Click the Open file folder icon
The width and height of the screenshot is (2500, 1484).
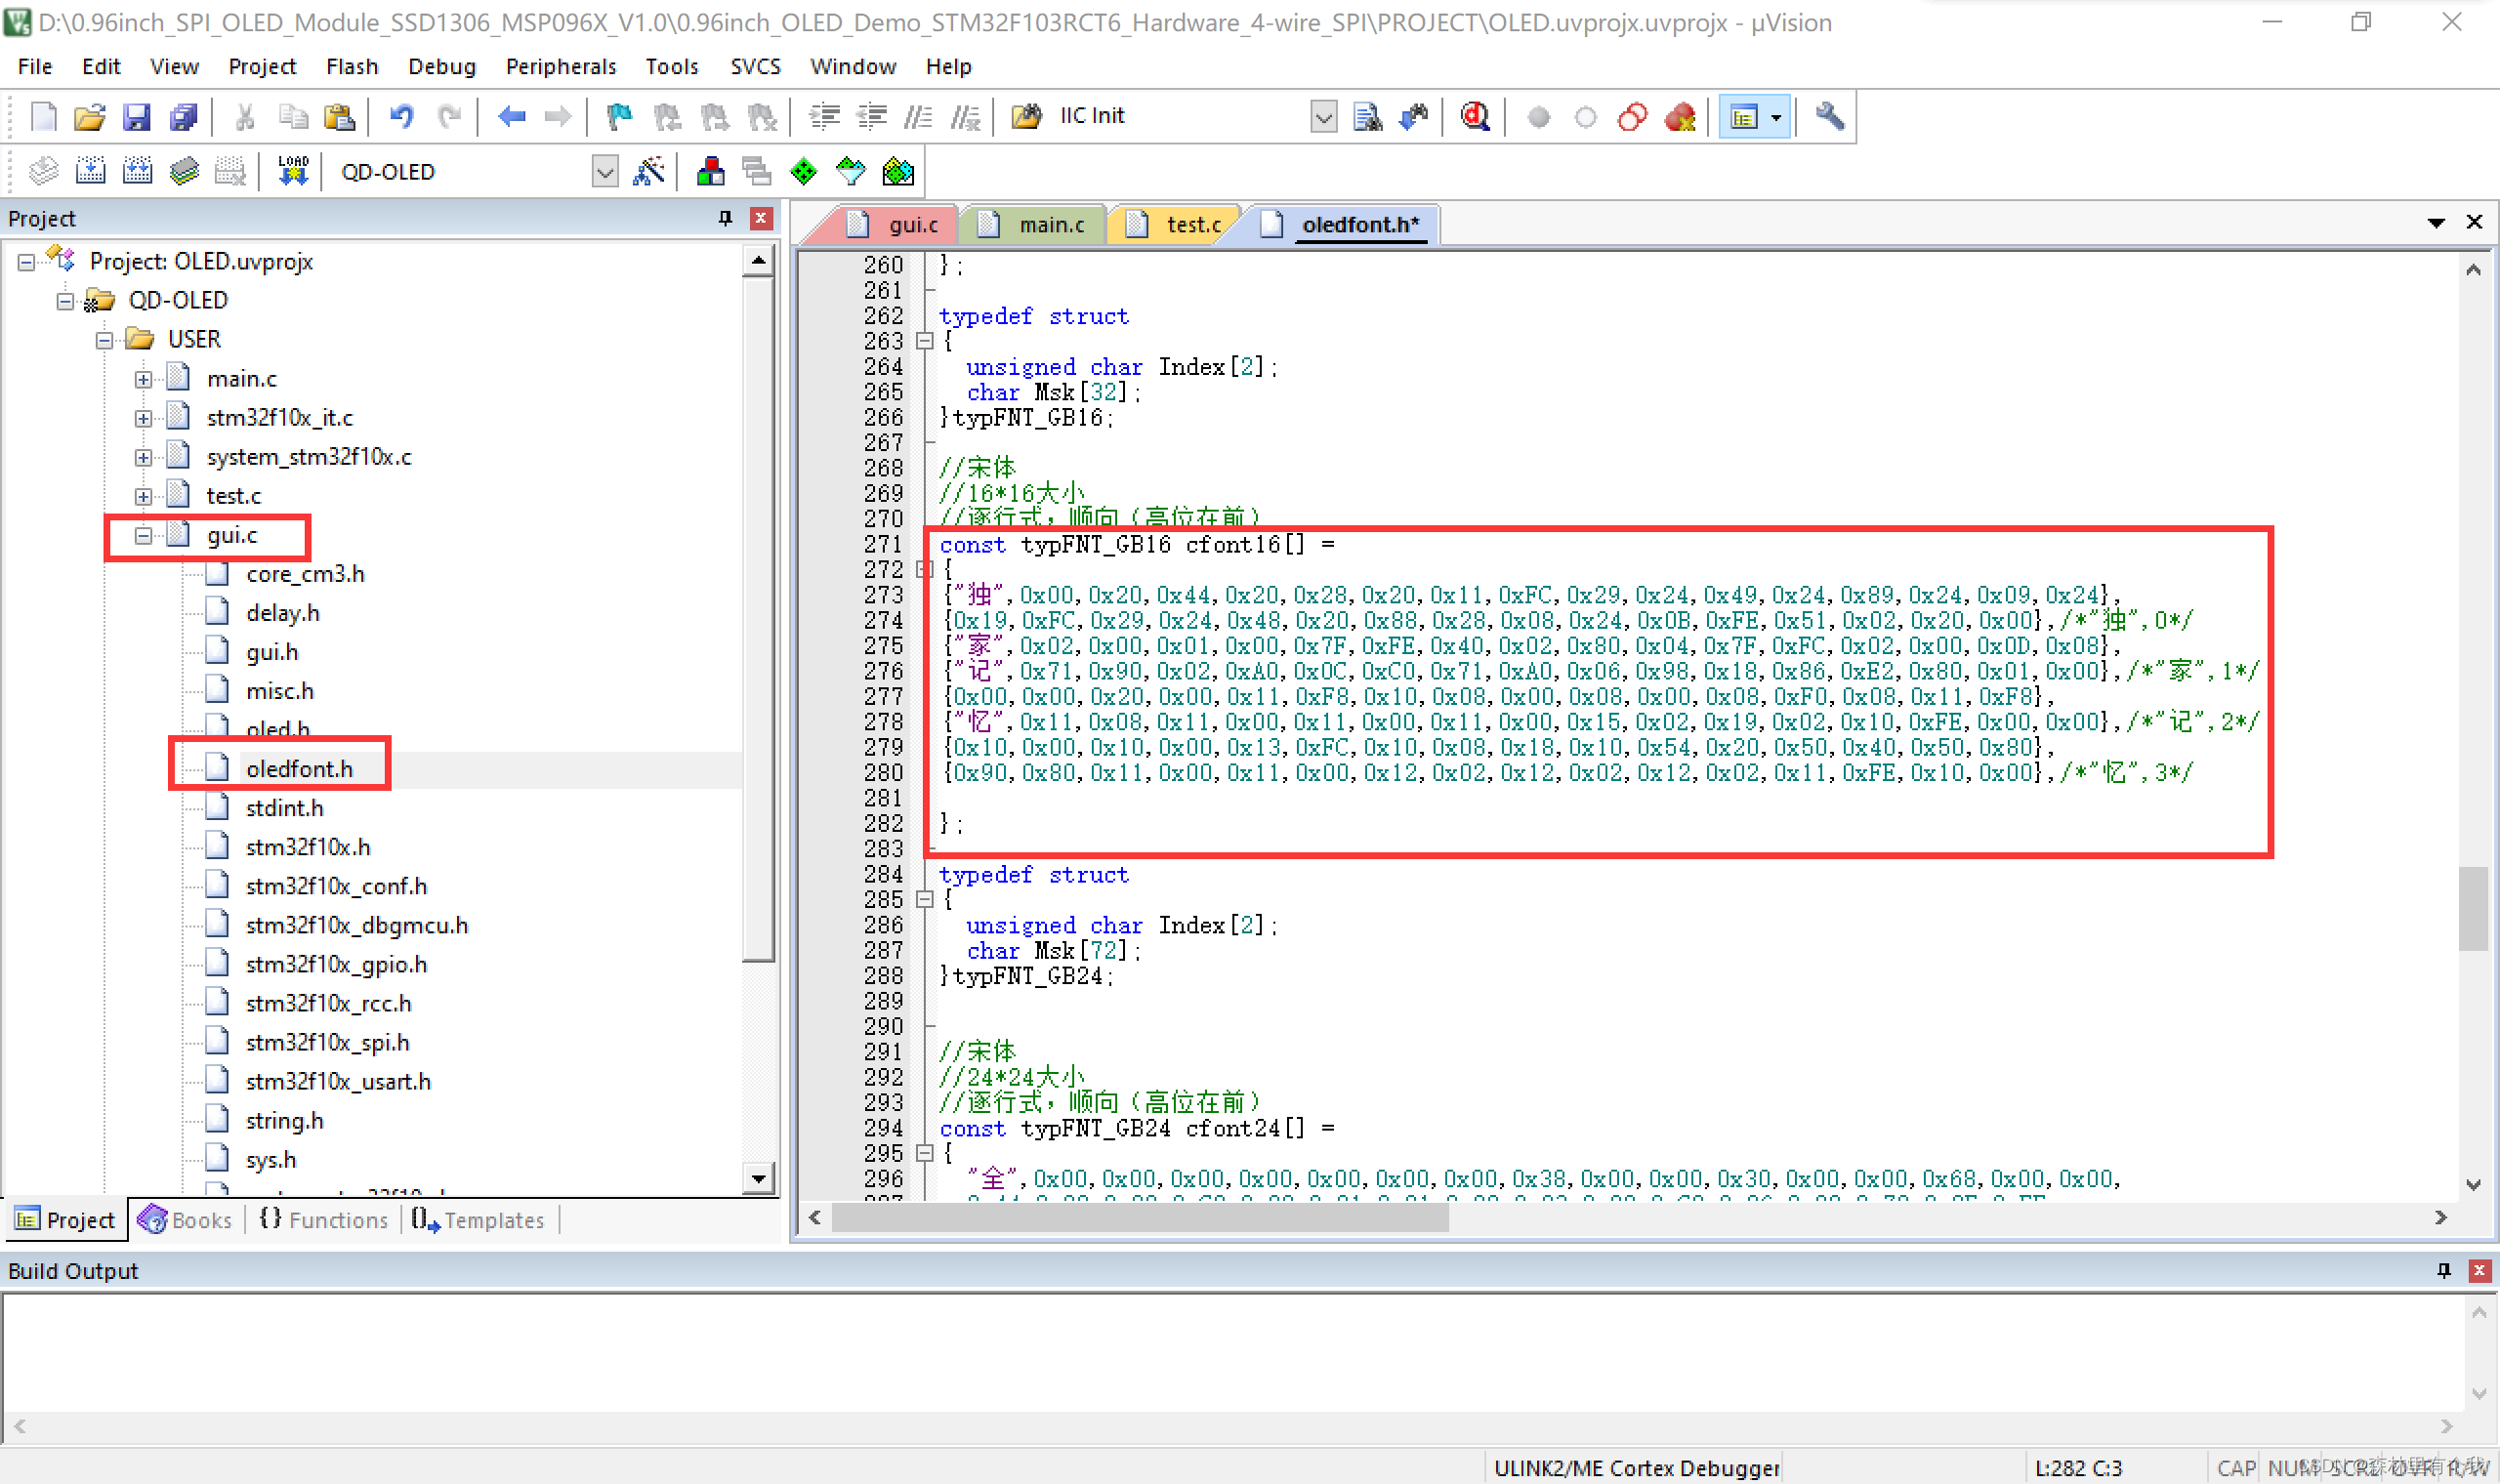click(89, 117)
